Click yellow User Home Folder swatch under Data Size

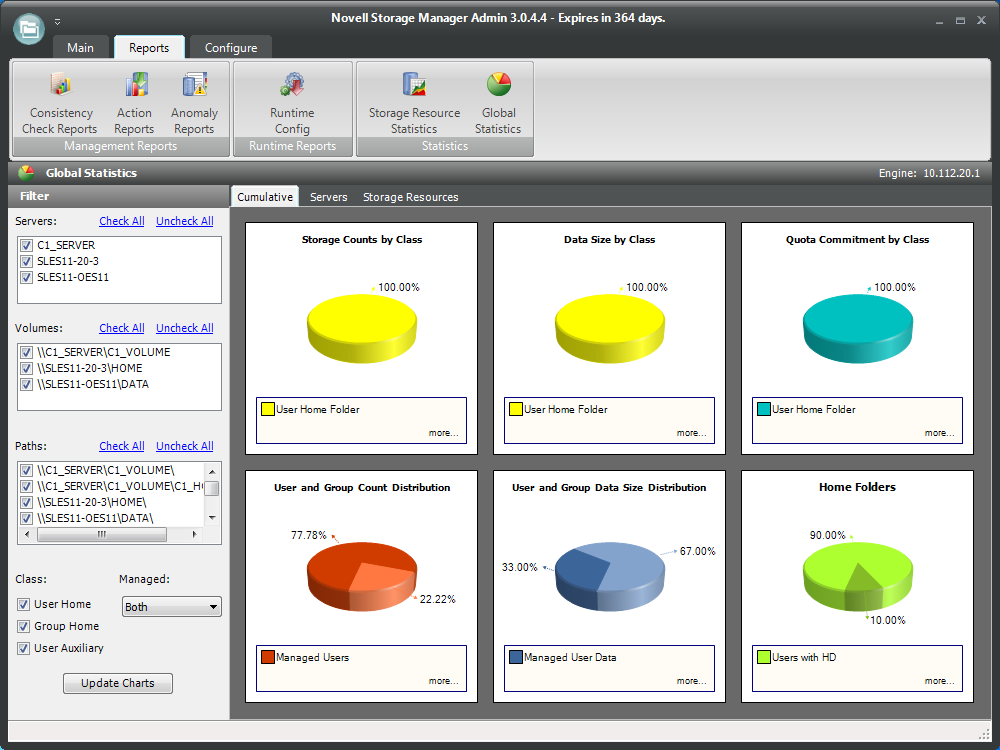516,409
